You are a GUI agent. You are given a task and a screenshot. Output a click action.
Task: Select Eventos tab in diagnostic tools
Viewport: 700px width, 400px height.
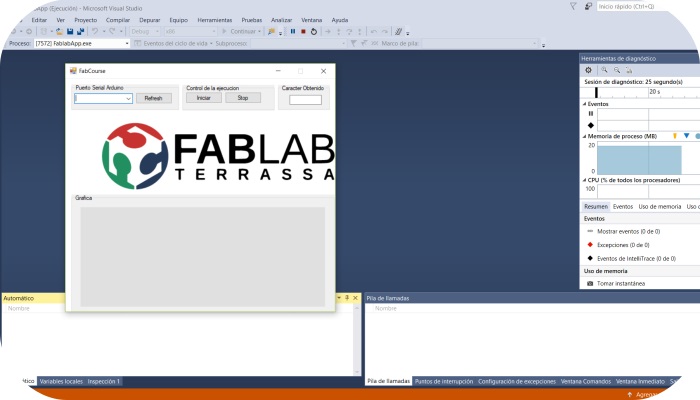tap(623, 206)
